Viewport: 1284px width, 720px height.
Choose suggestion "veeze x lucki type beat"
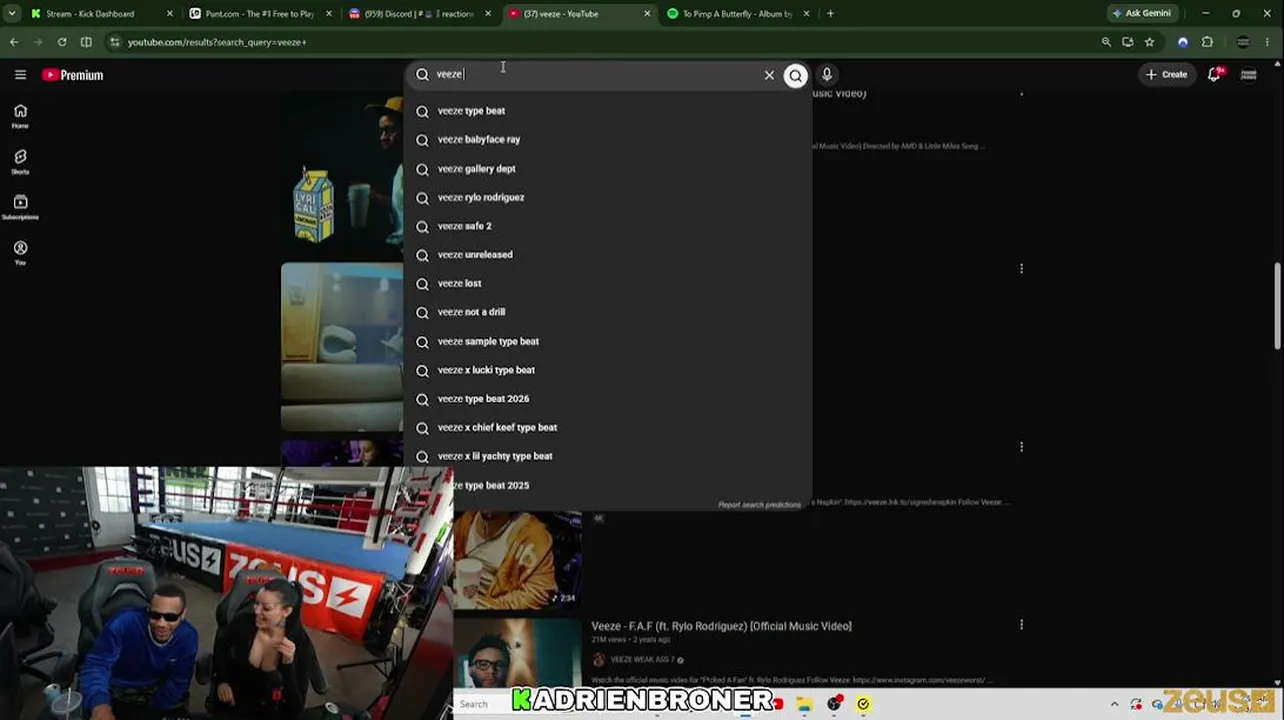point(608,370)
